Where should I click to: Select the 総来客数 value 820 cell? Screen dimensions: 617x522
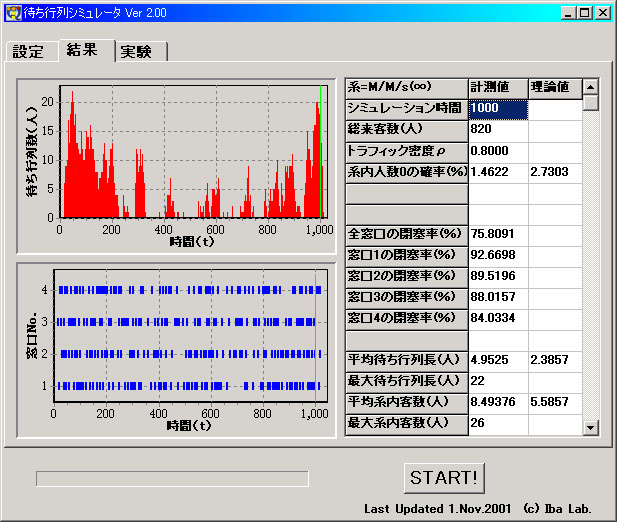[x=497, y=129]
